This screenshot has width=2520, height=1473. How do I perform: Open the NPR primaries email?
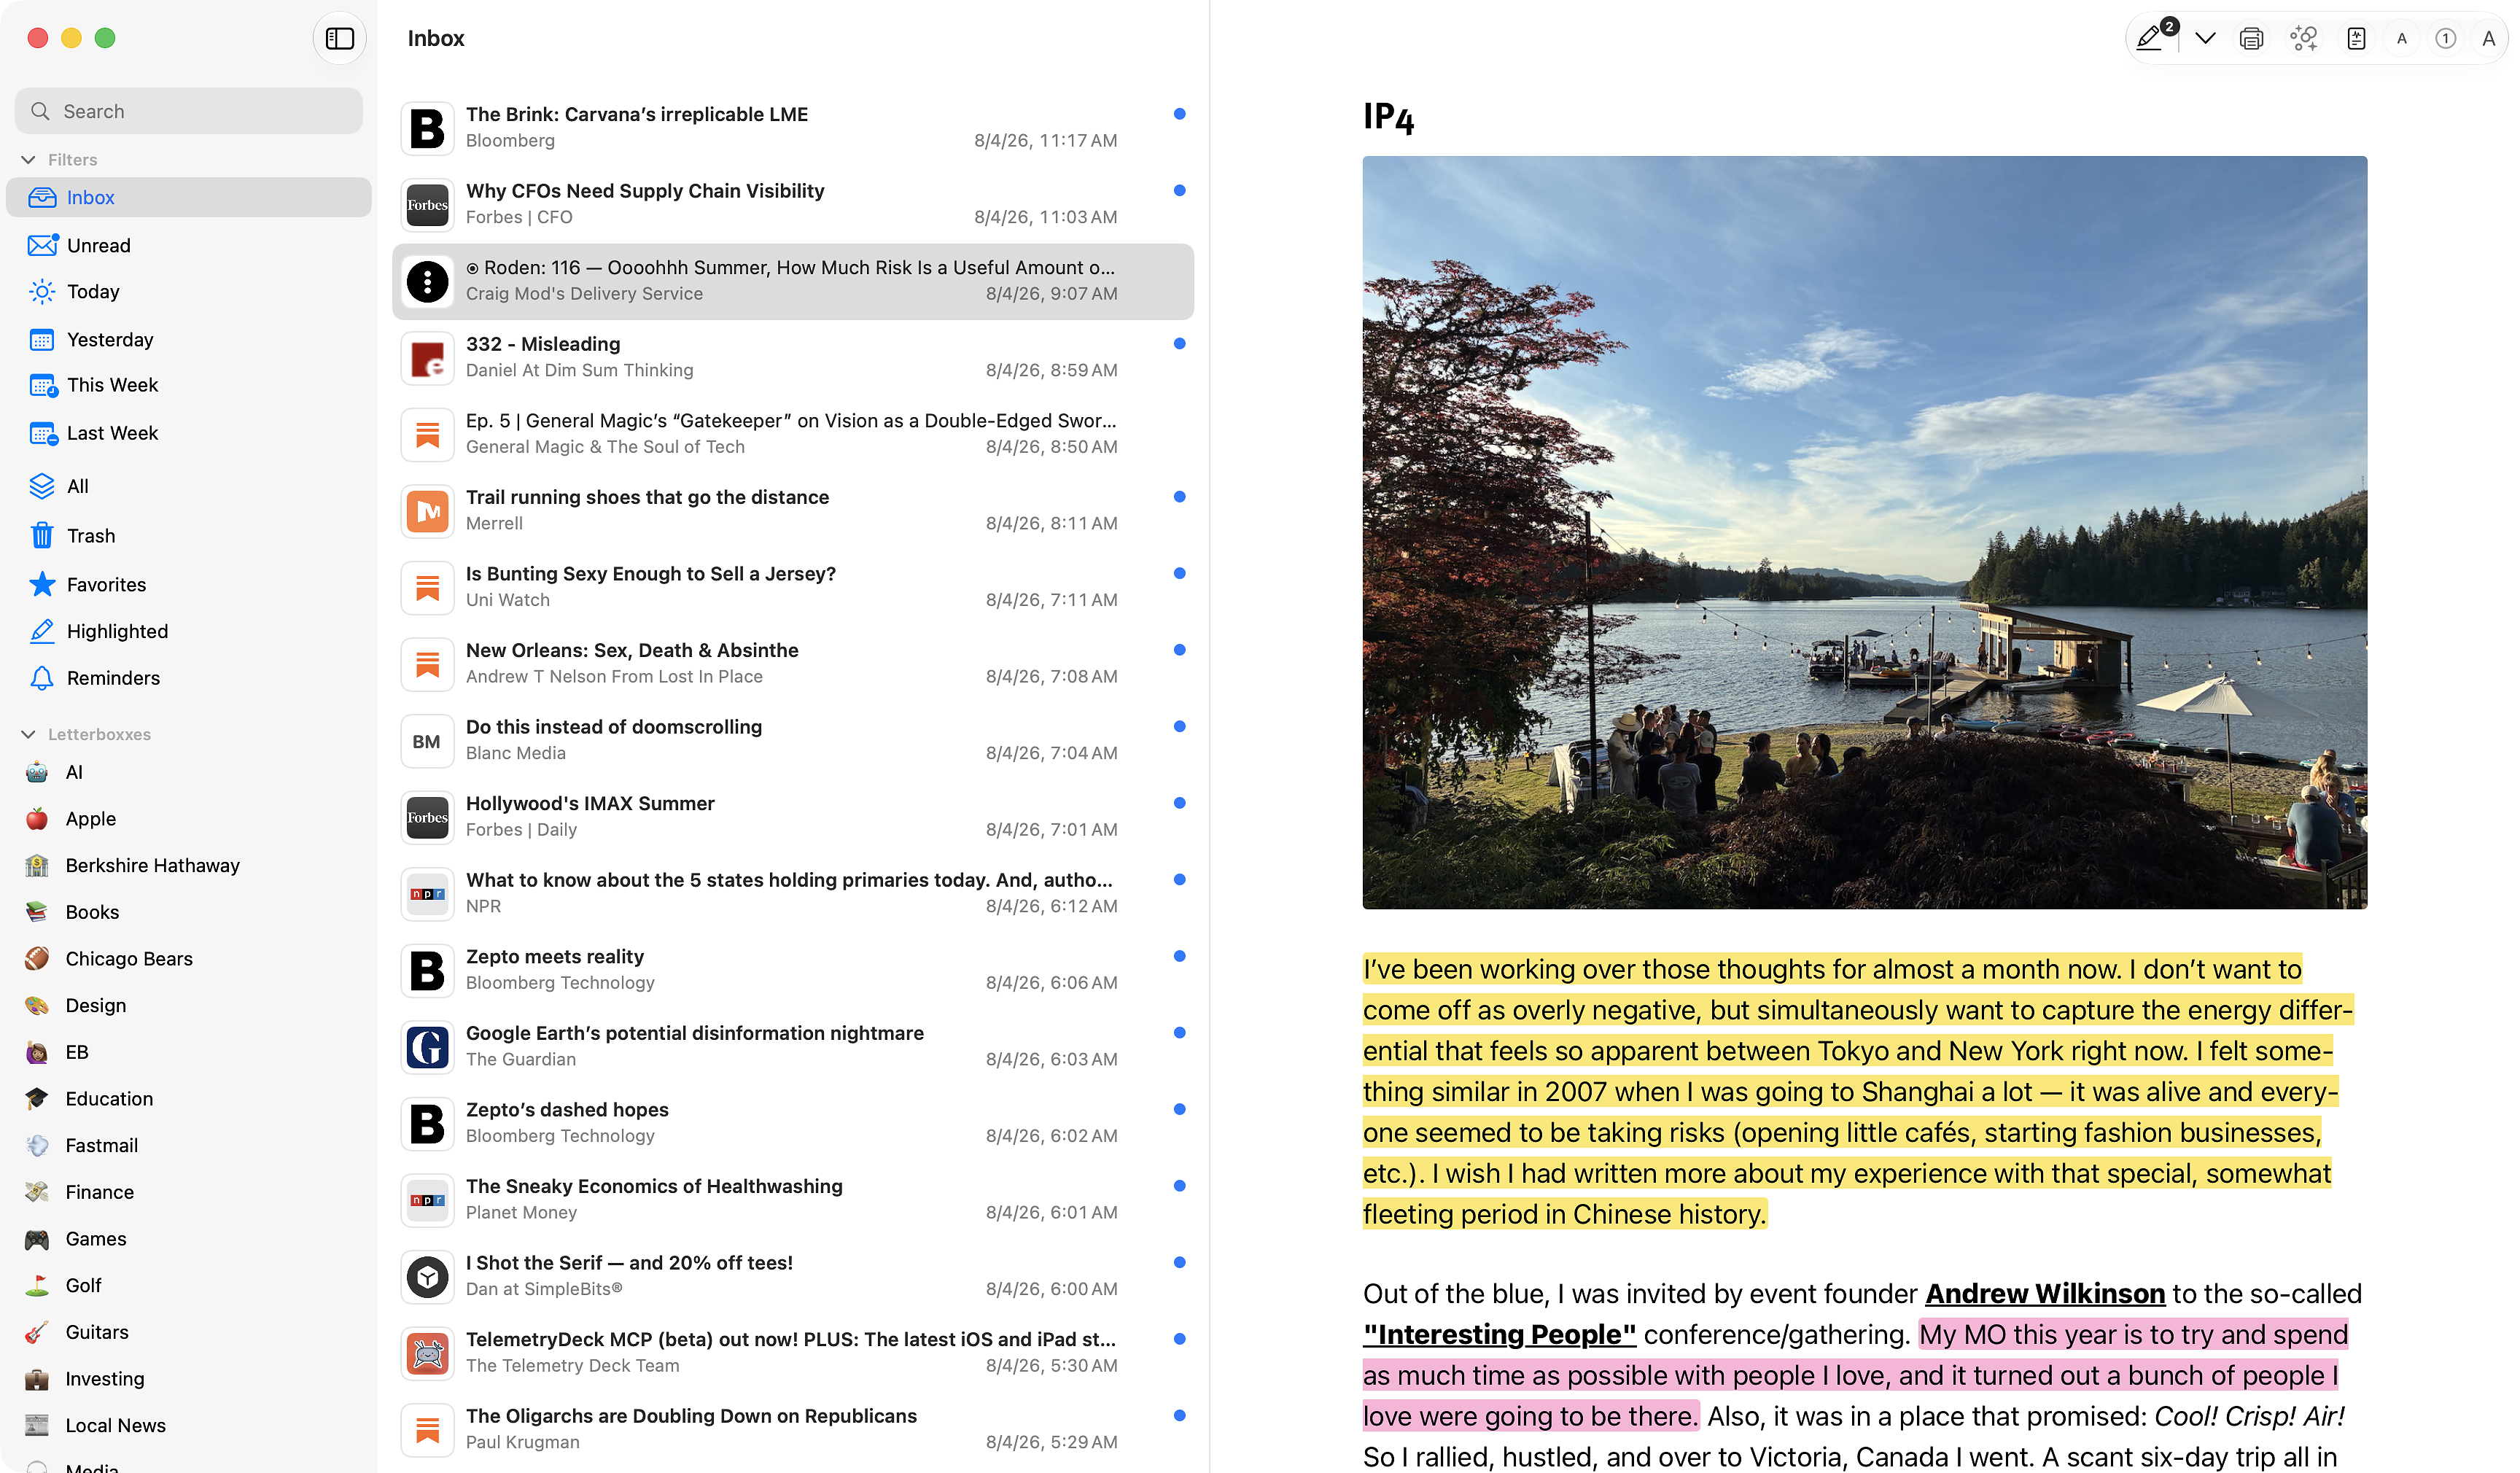793,893
